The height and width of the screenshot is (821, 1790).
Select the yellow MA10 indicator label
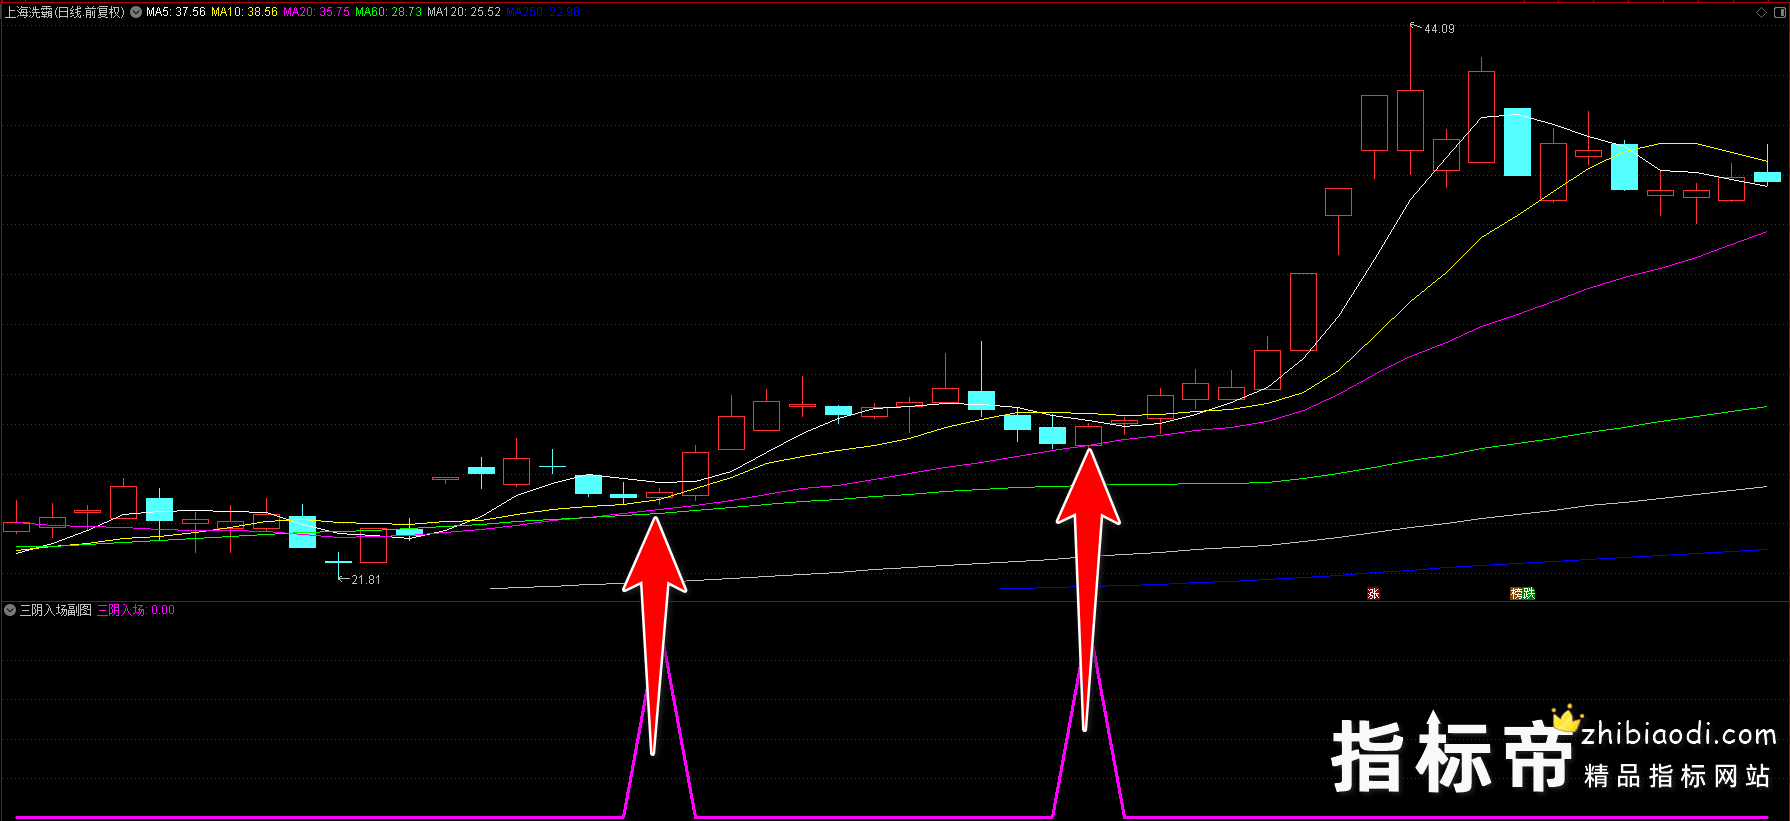pyautogui.click(x=244, y=12)
